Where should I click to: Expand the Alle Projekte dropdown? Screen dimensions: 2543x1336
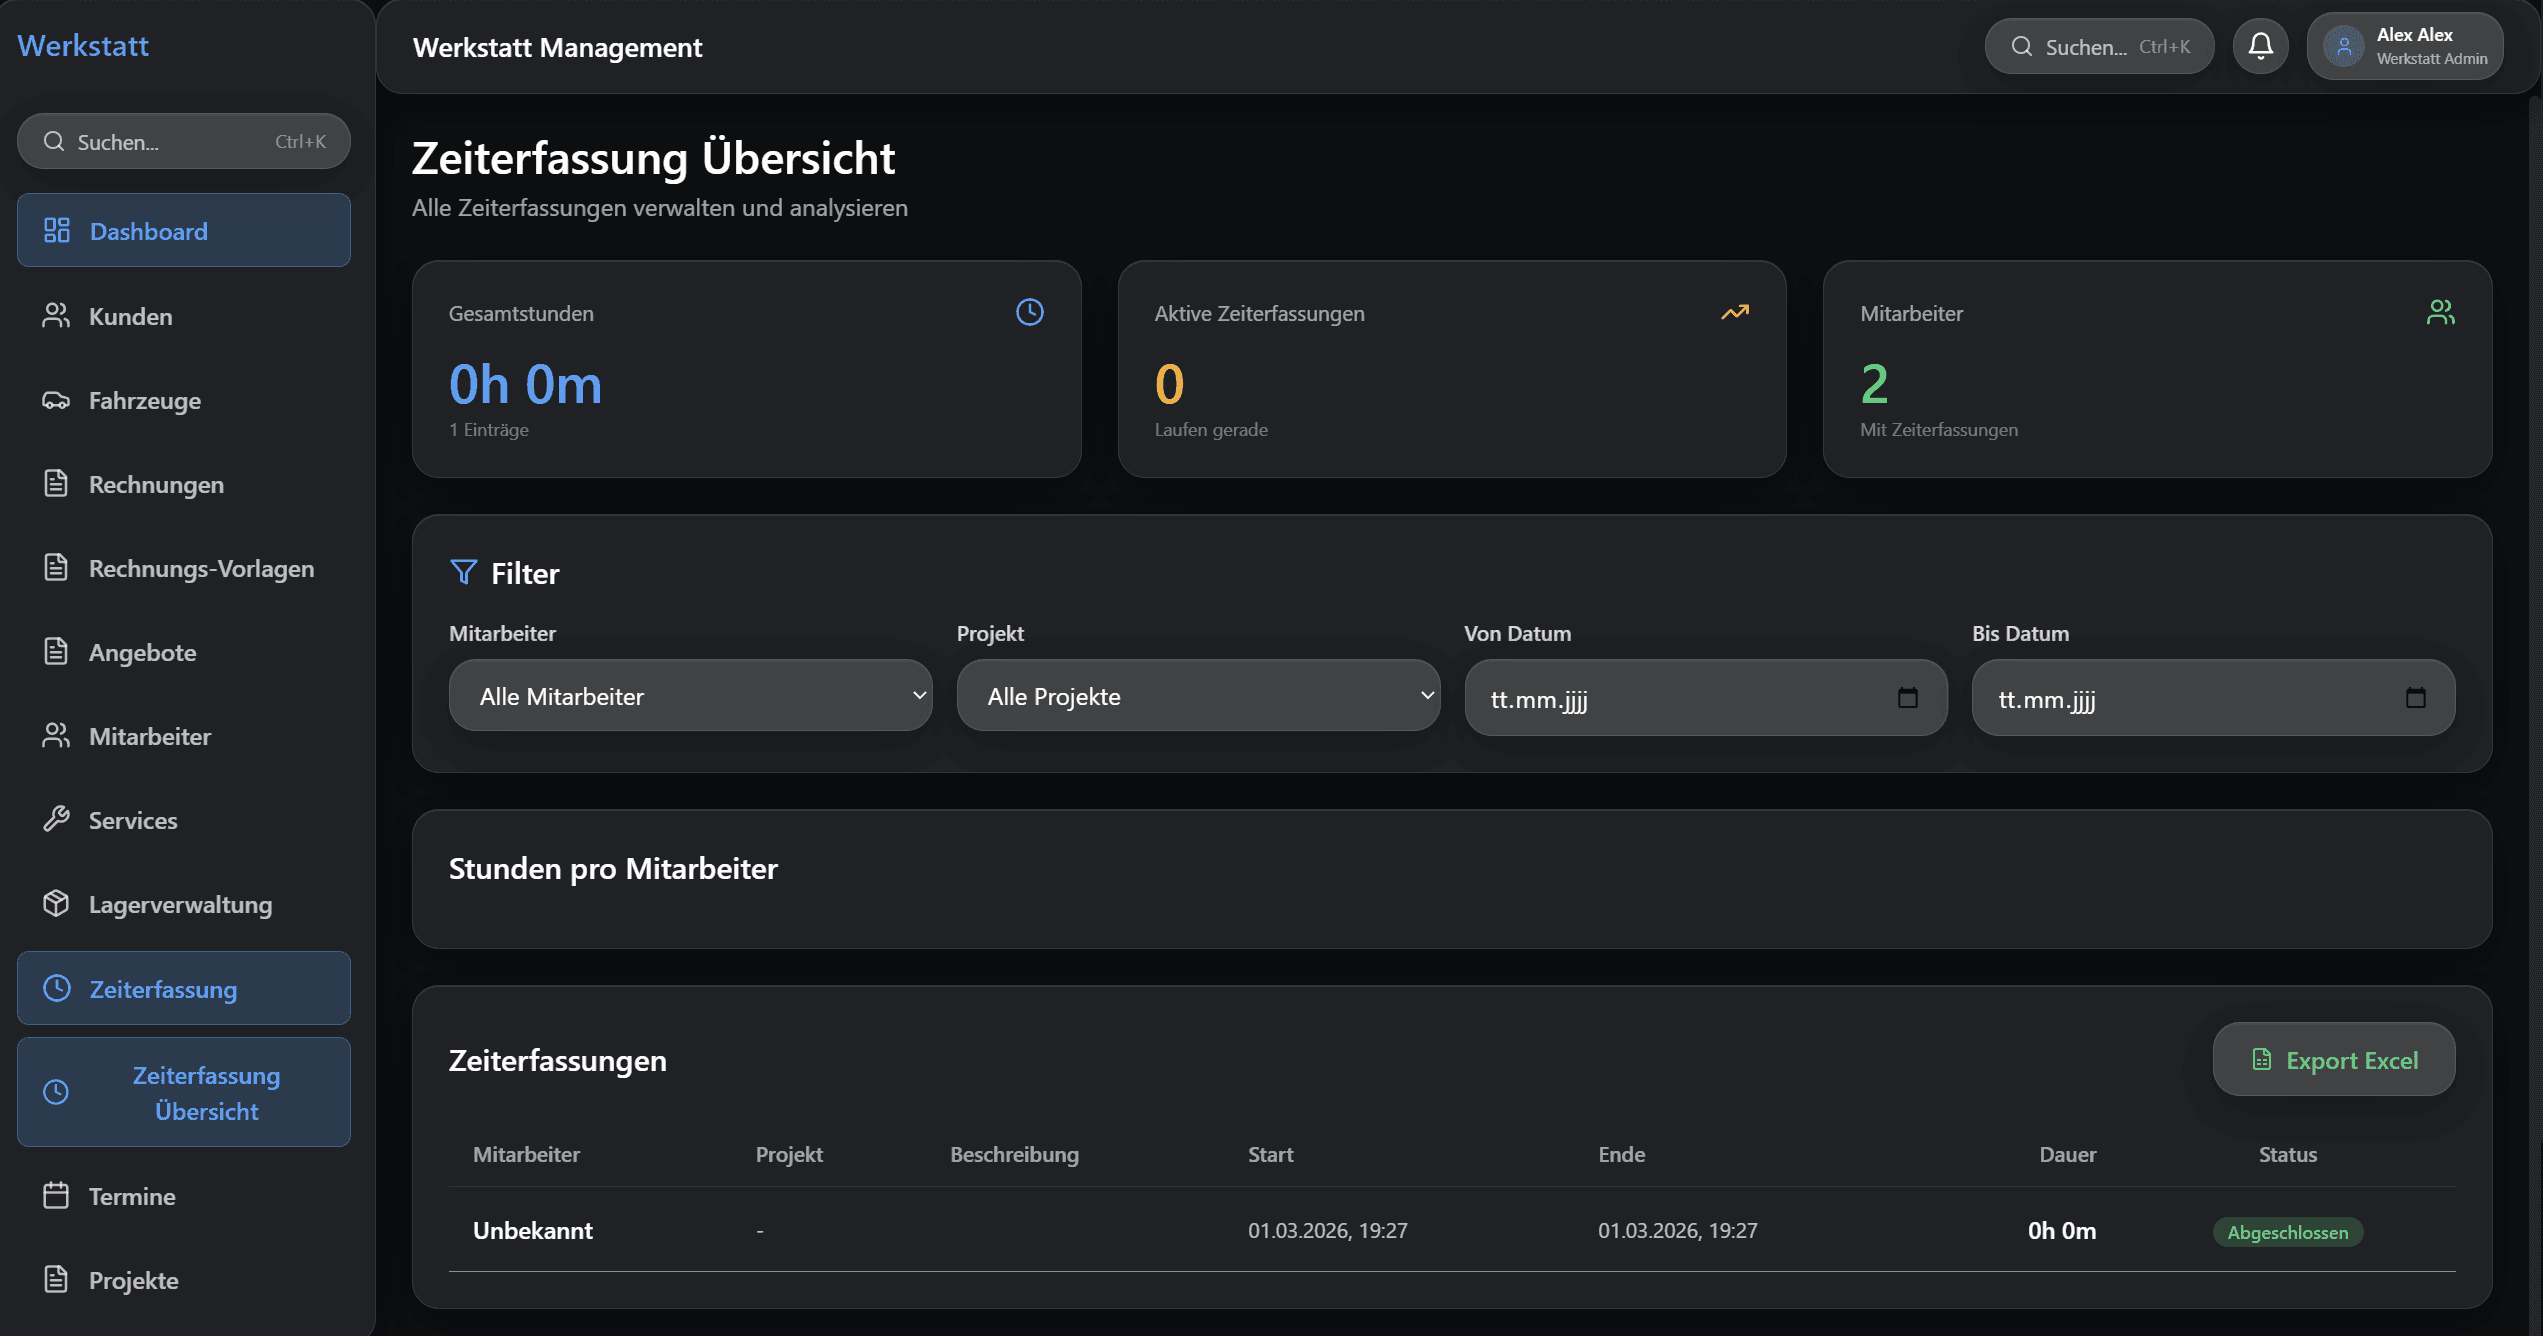(x=1198, y=696)
